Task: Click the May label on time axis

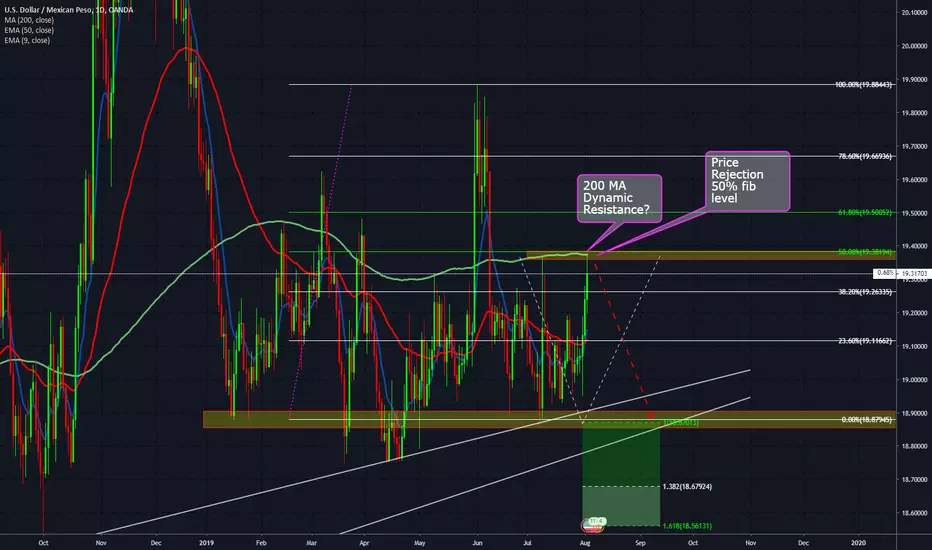Action: point(420,543)
